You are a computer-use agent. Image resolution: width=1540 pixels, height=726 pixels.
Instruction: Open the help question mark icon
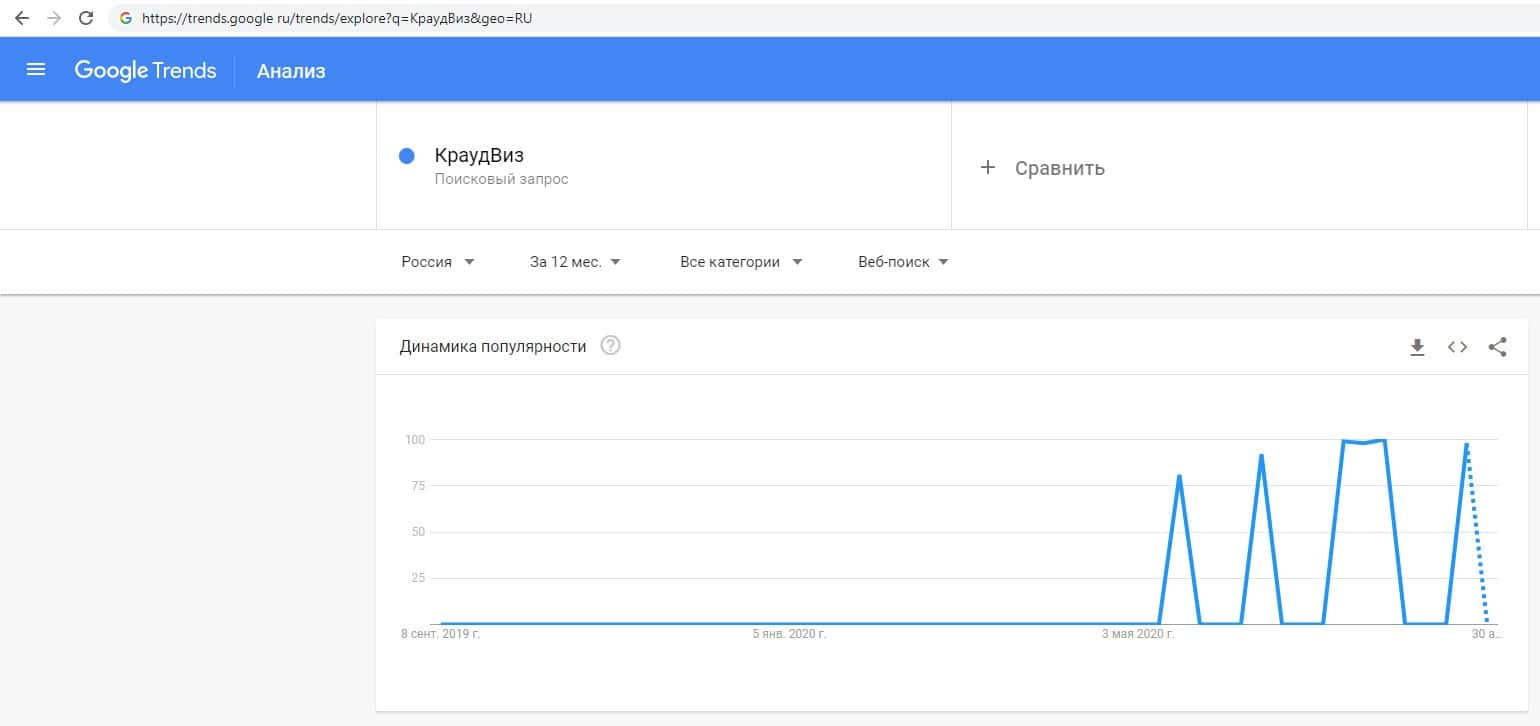coord(610,346)
